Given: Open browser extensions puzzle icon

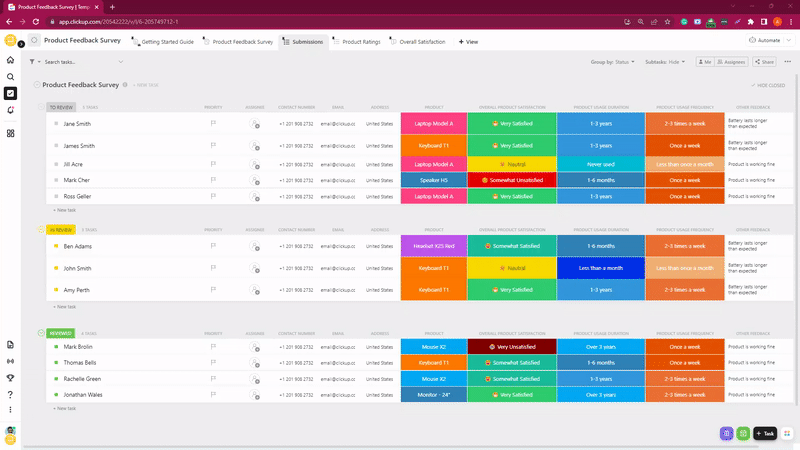Looking at the screenshot, I should click(x=751, y=21).
